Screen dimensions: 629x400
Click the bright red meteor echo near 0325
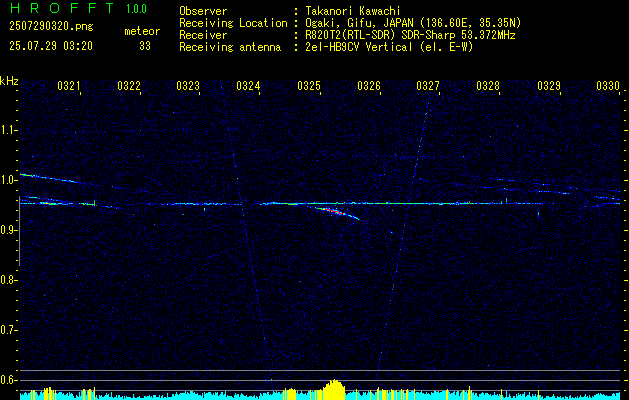click(x=335, y=211)
